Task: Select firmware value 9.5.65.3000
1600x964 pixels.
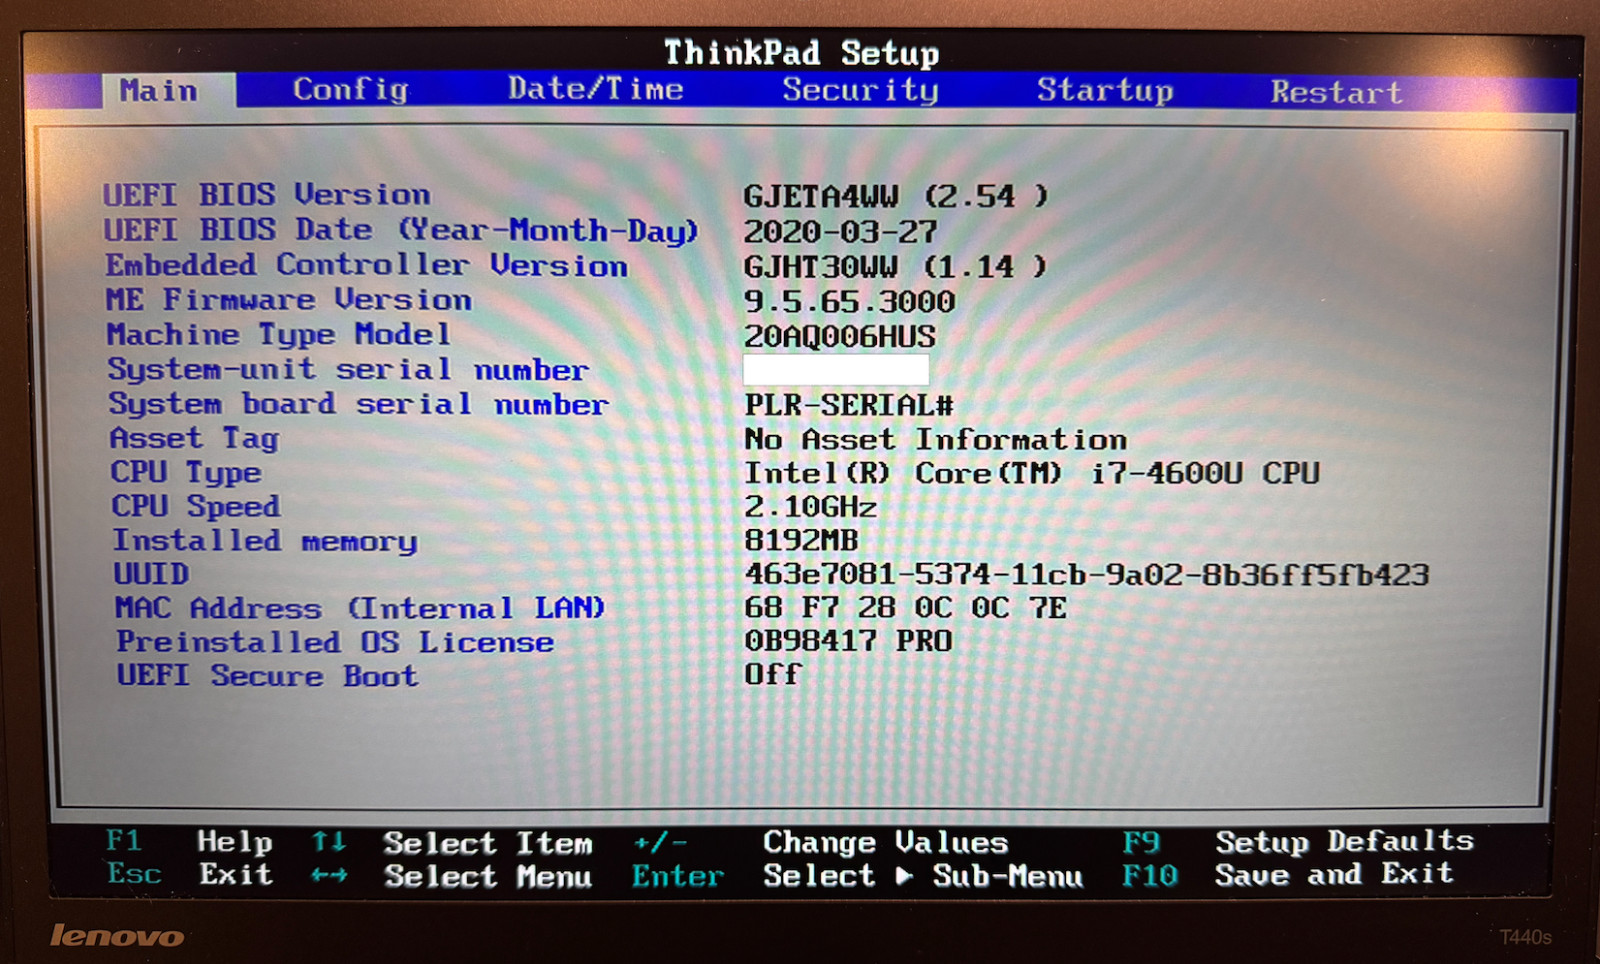Action: point(849,302)
